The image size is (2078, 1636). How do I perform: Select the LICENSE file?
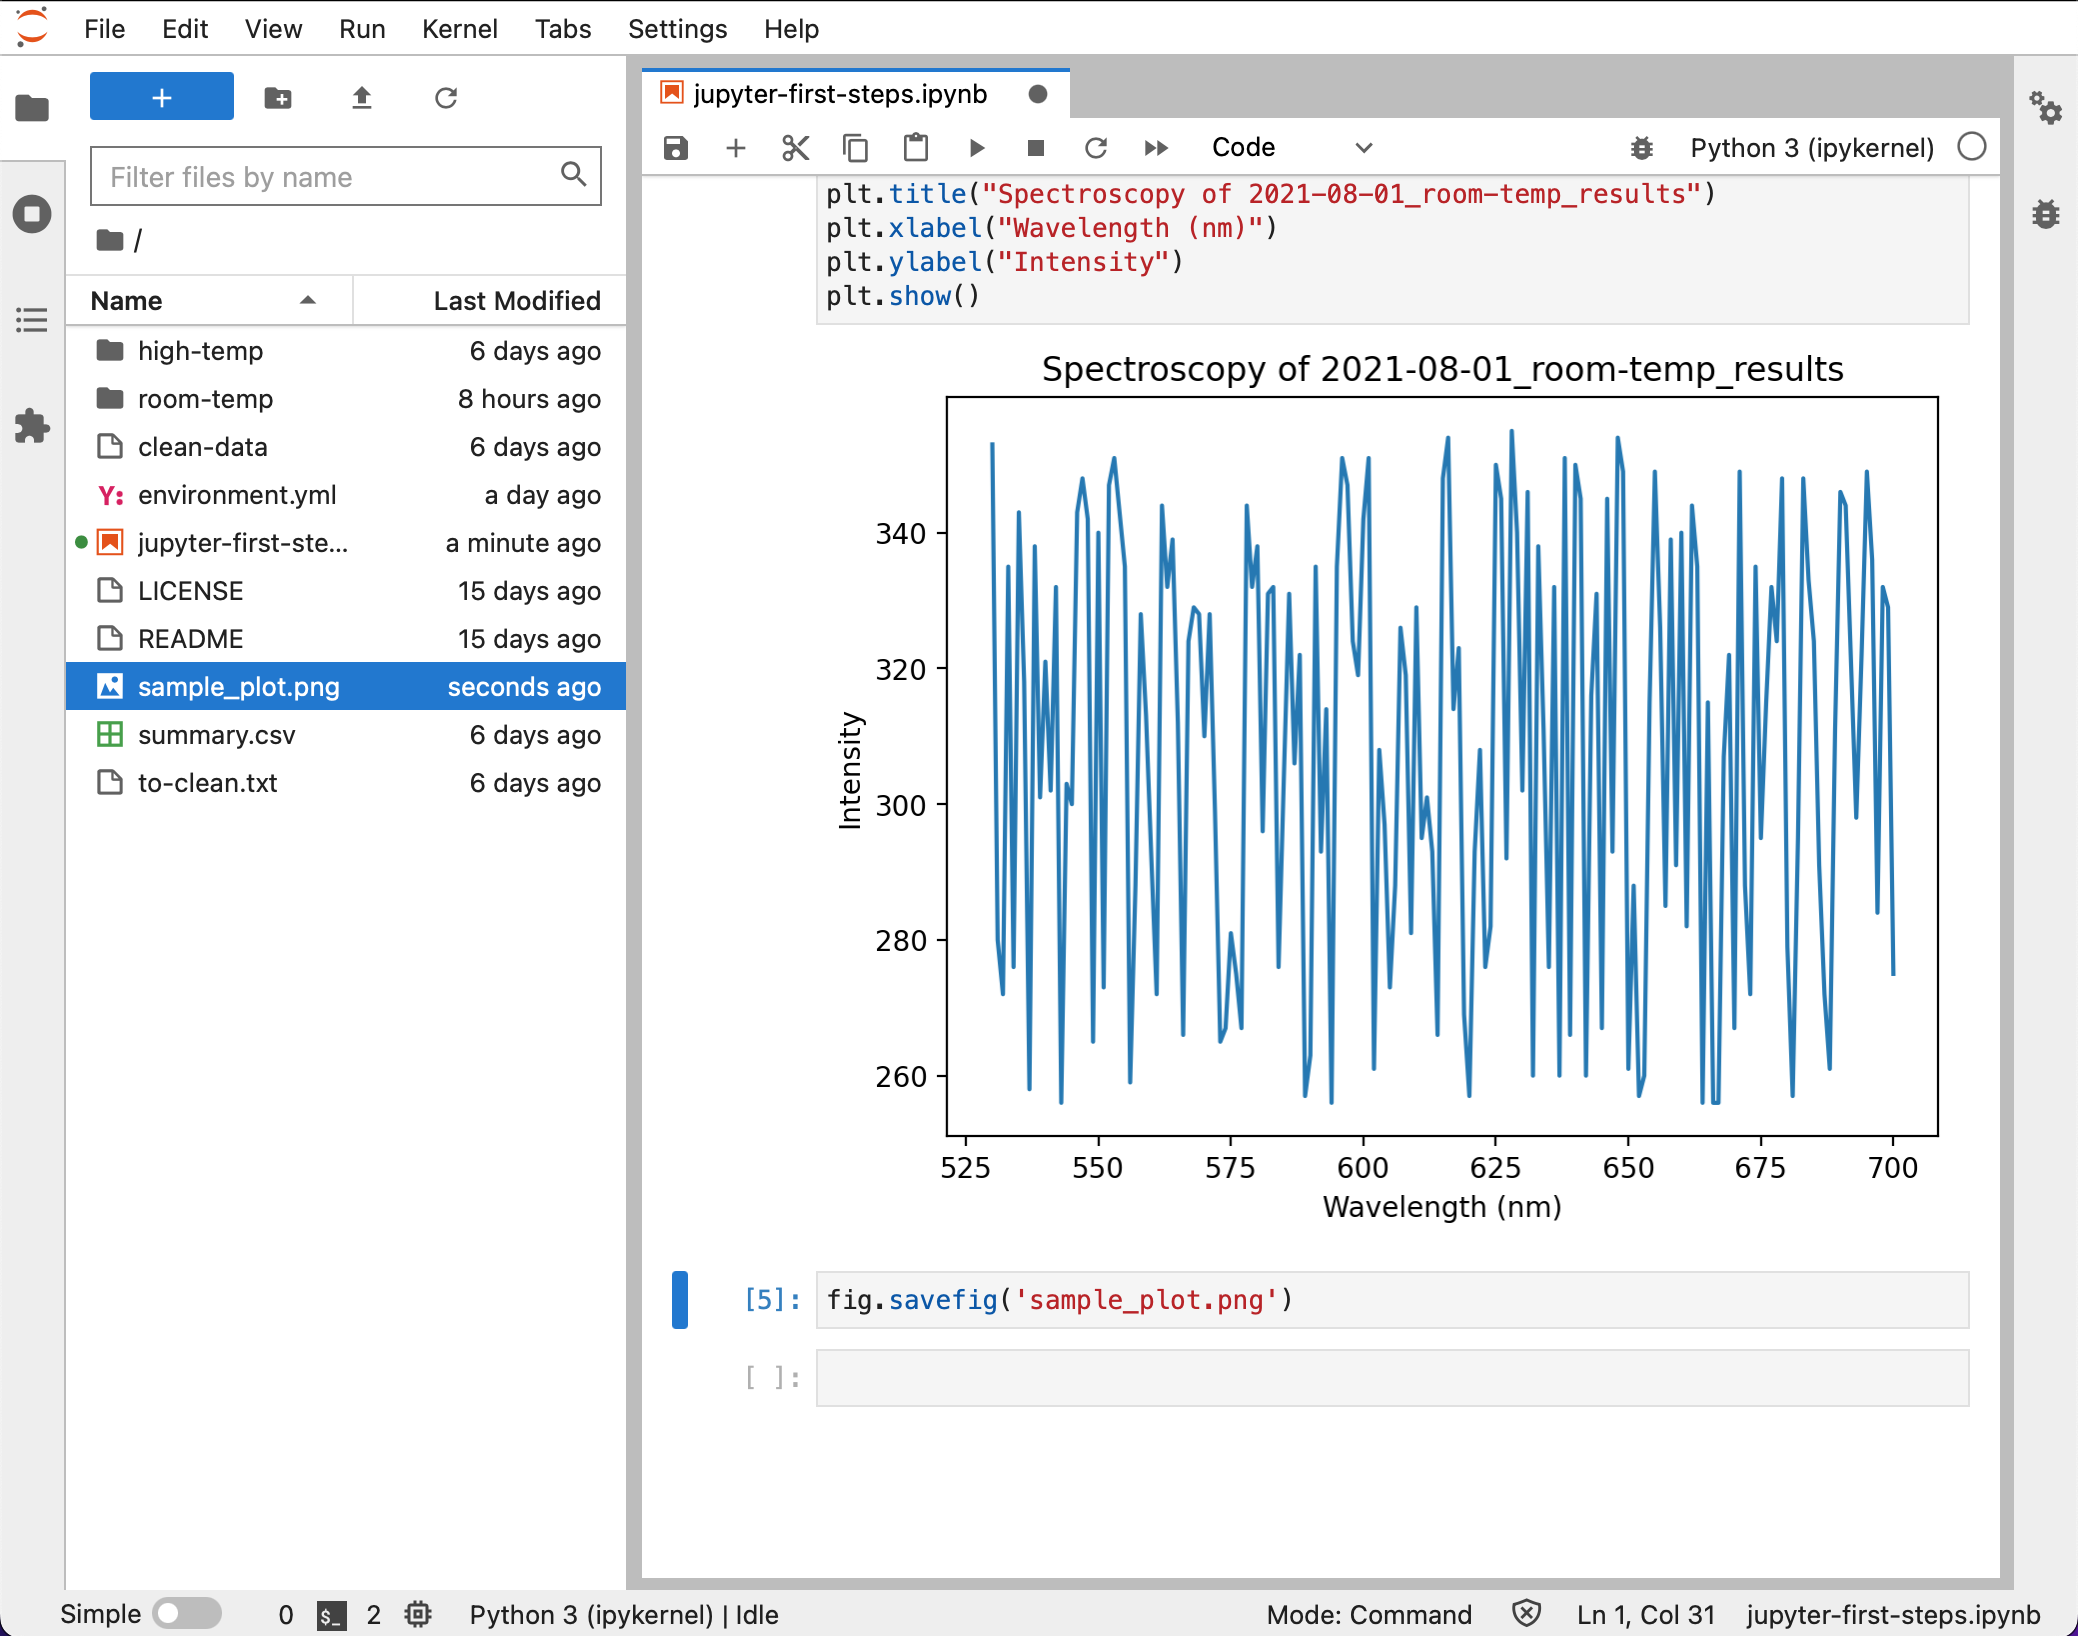coord(346,591)
